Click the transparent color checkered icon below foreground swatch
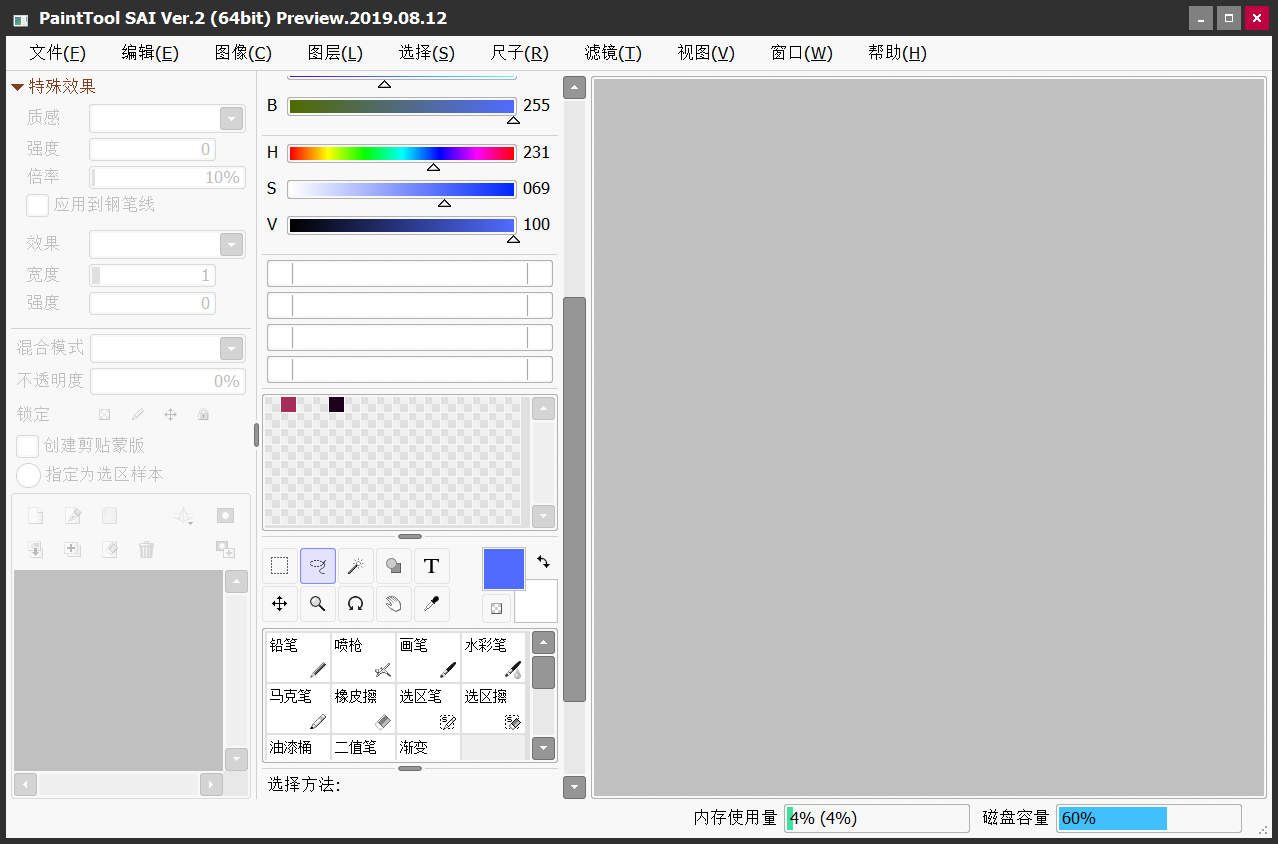The width and height of the screenshot is (1278, 844). tap(496, 608)
